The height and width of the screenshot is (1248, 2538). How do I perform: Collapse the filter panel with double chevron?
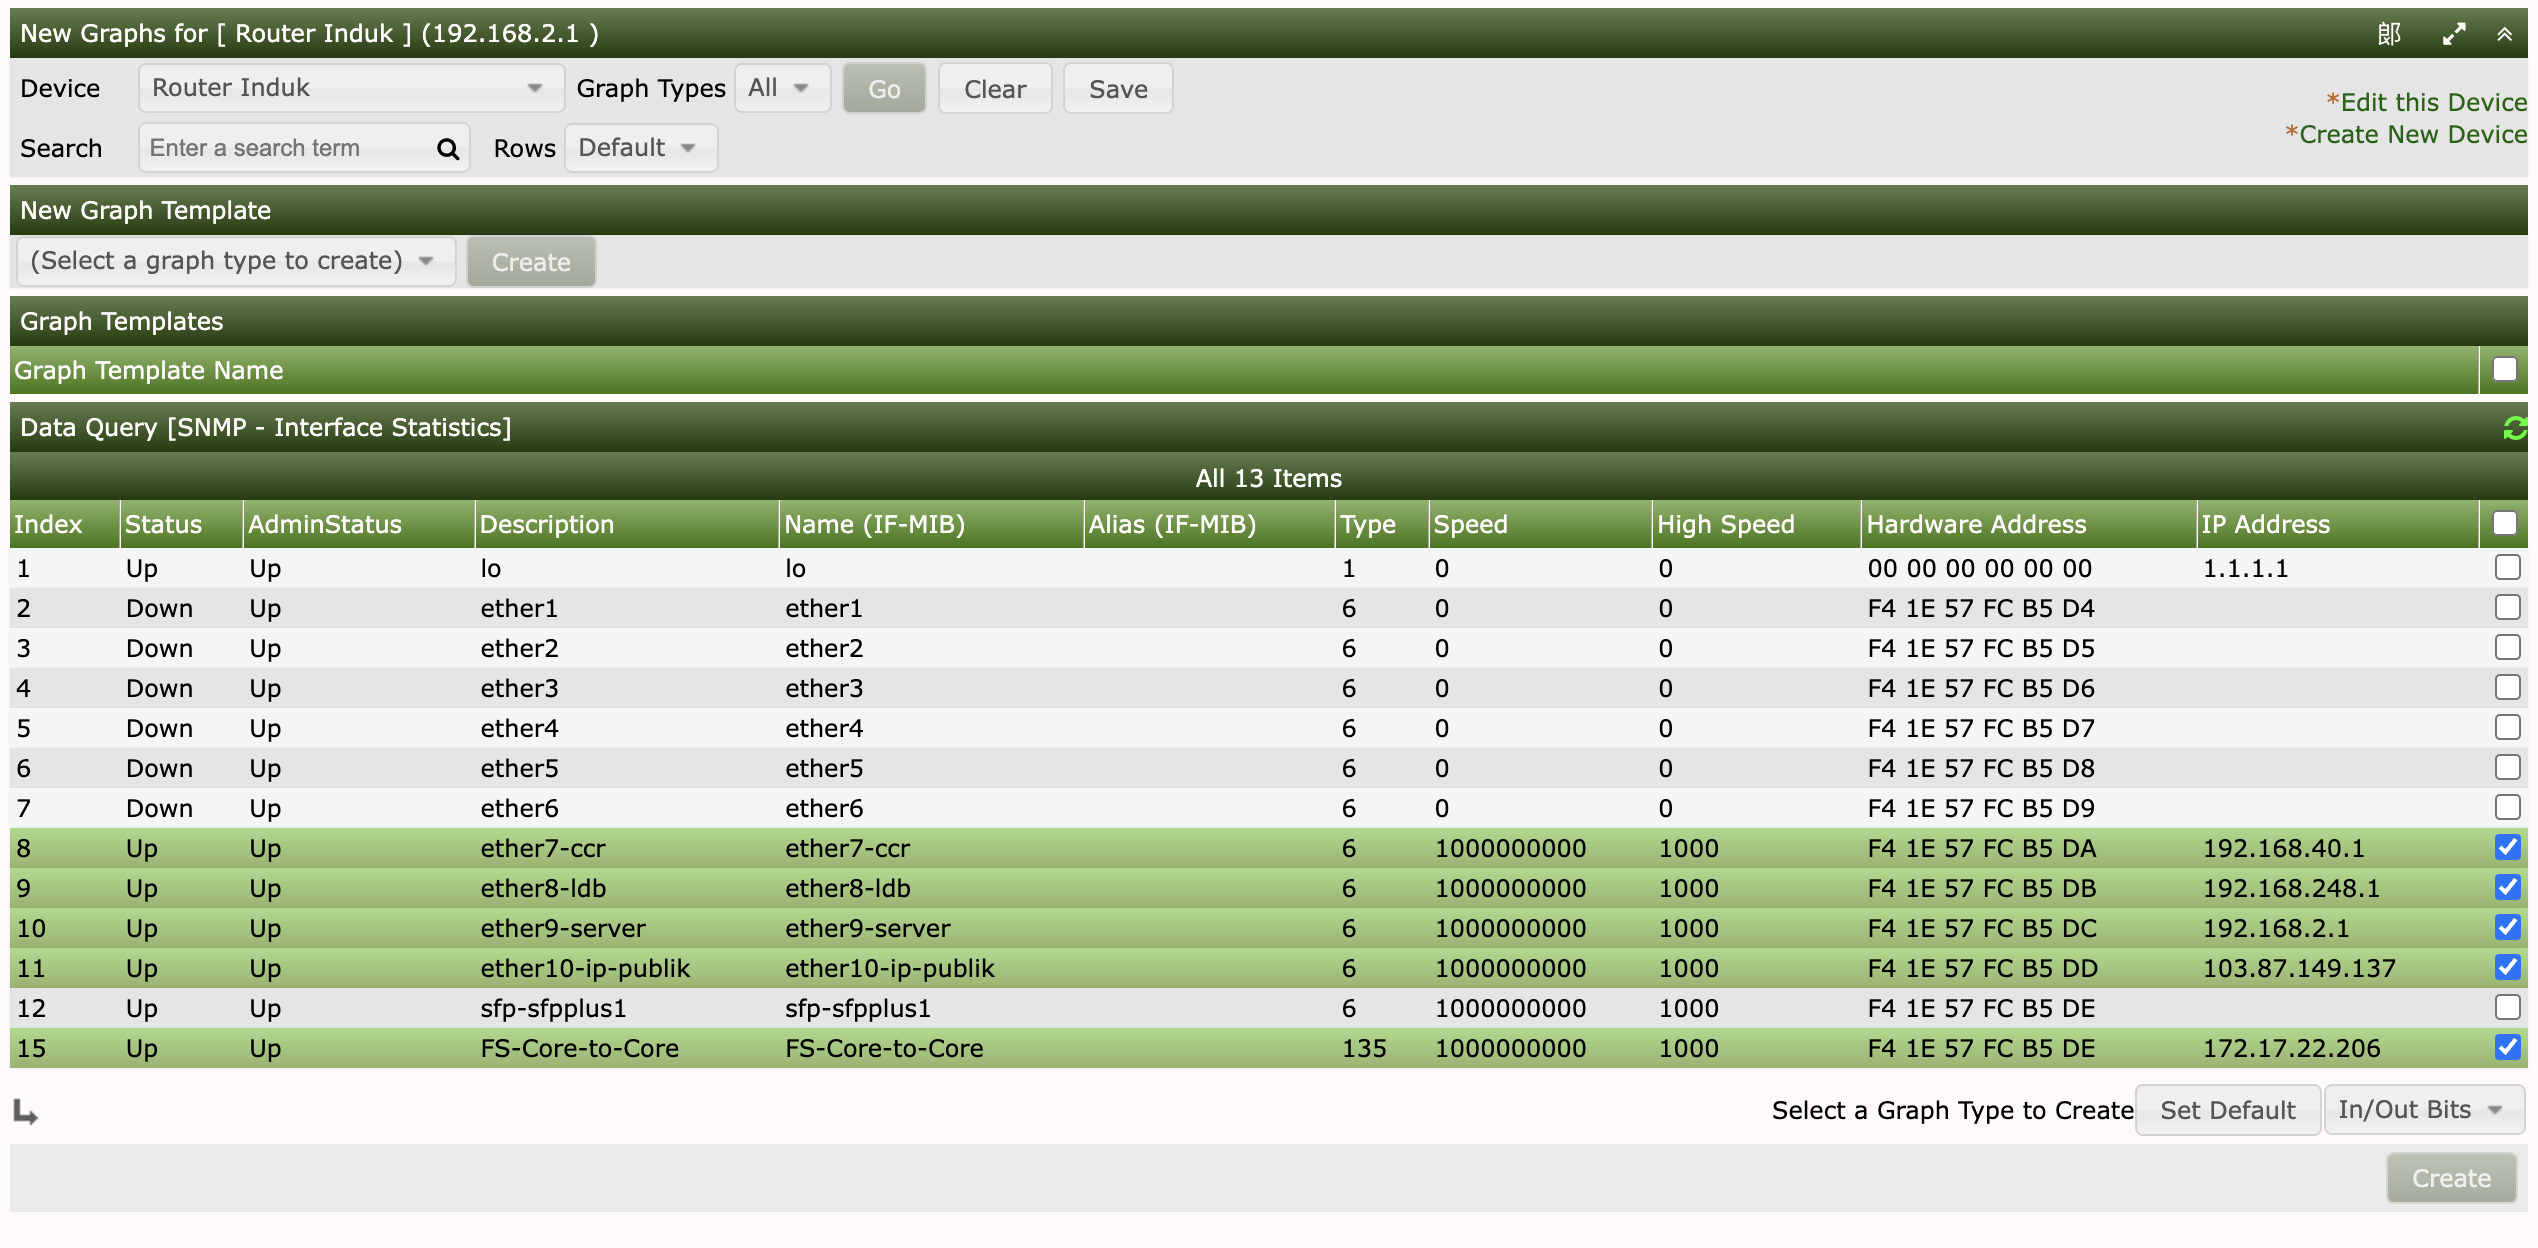[x=2504, y=34]
